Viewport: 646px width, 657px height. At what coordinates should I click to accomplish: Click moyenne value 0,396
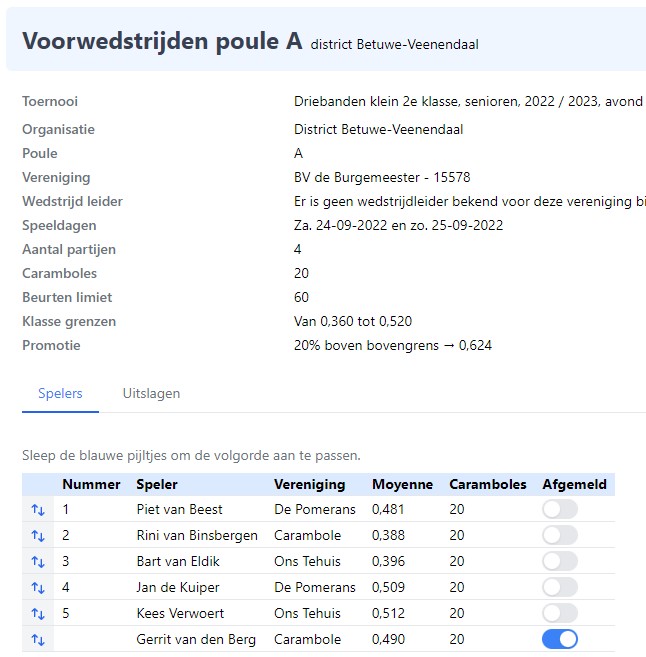tap(388, 561)
